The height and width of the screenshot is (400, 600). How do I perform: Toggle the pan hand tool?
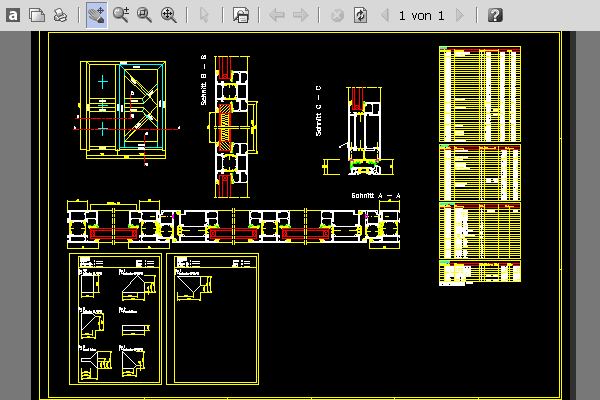click(96, 15)
